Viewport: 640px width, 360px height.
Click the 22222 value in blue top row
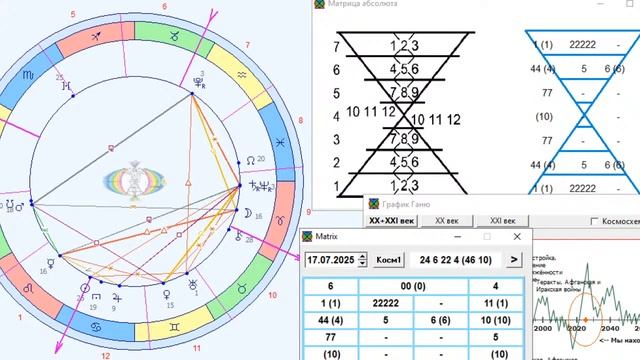tap(582, 44)
